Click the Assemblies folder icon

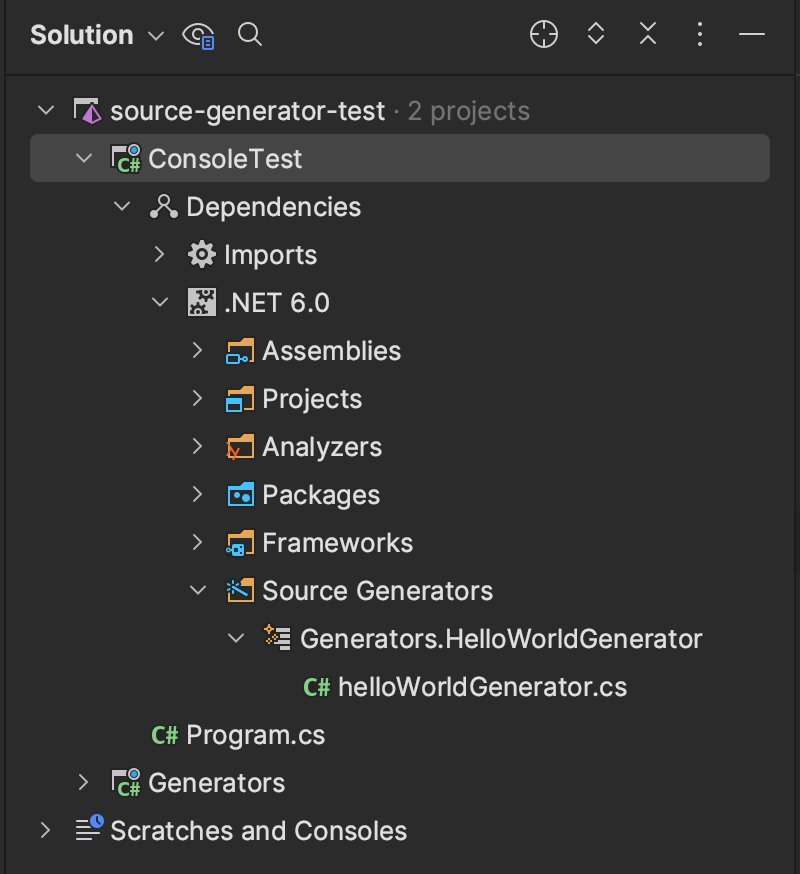tap(240, 351)
